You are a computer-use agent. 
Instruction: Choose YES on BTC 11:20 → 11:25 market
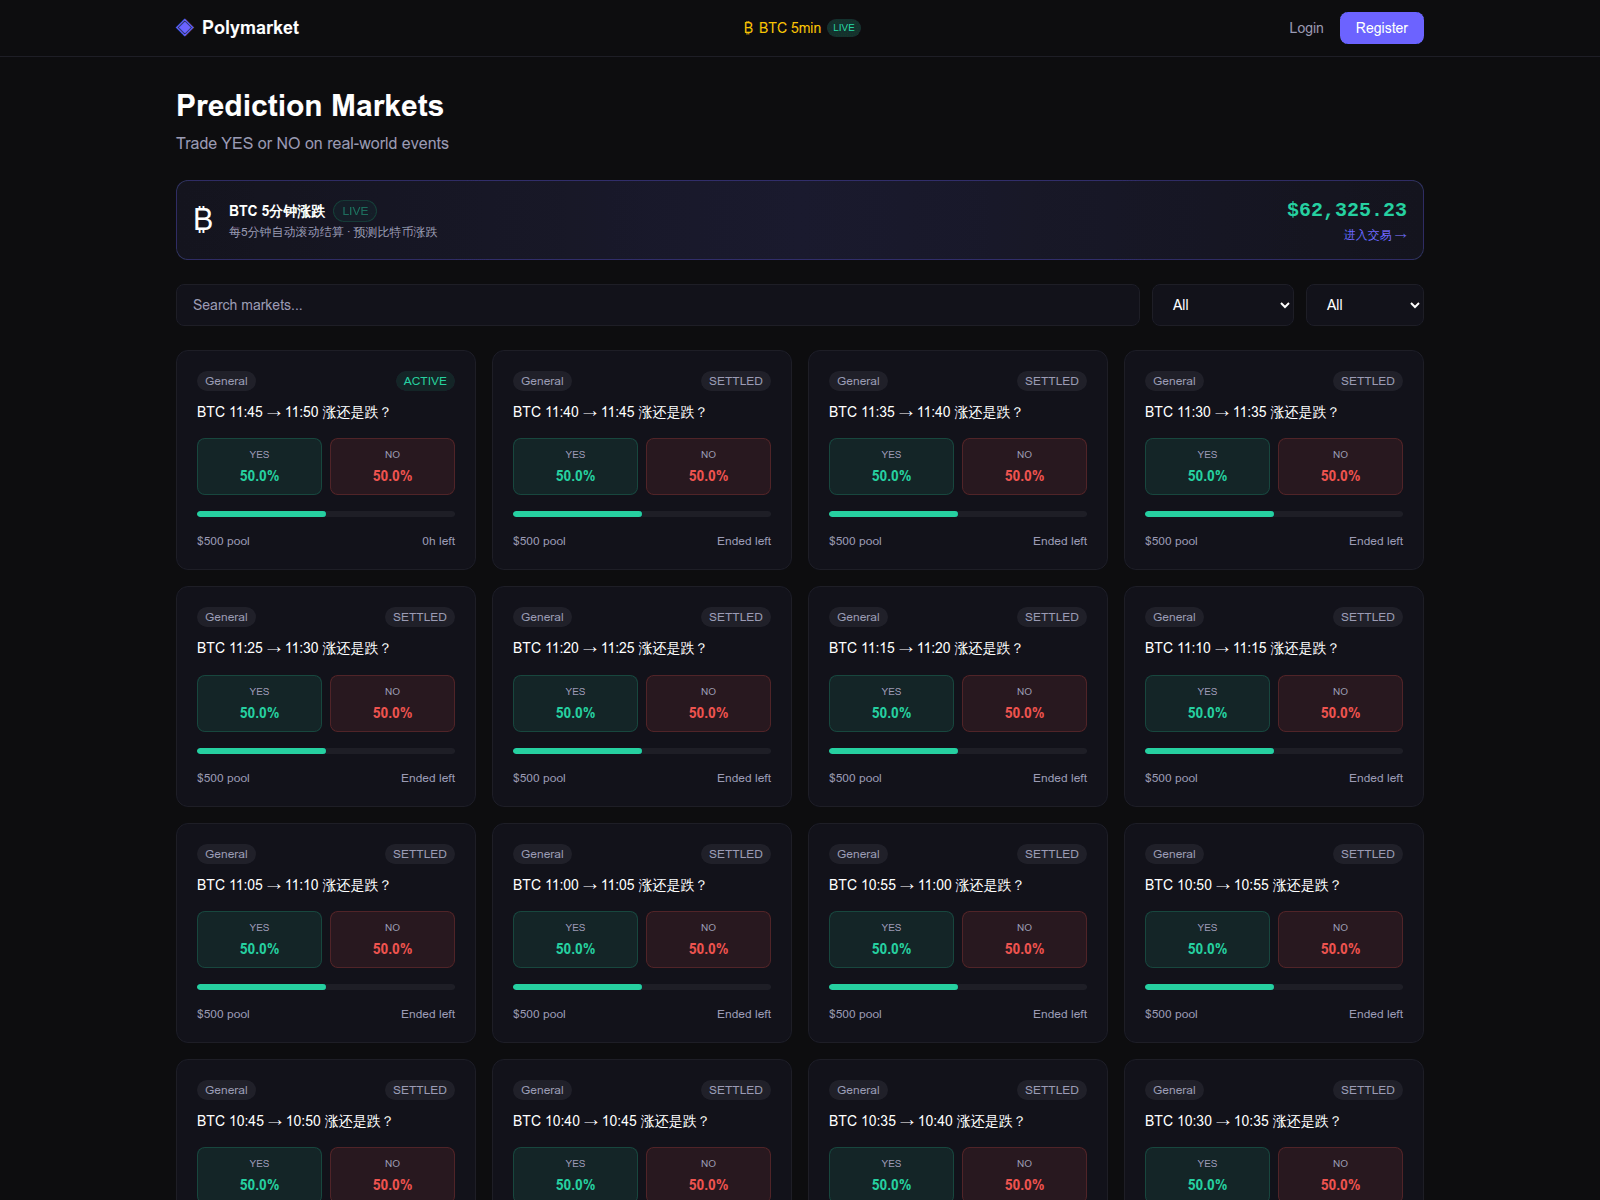(575, 703)
